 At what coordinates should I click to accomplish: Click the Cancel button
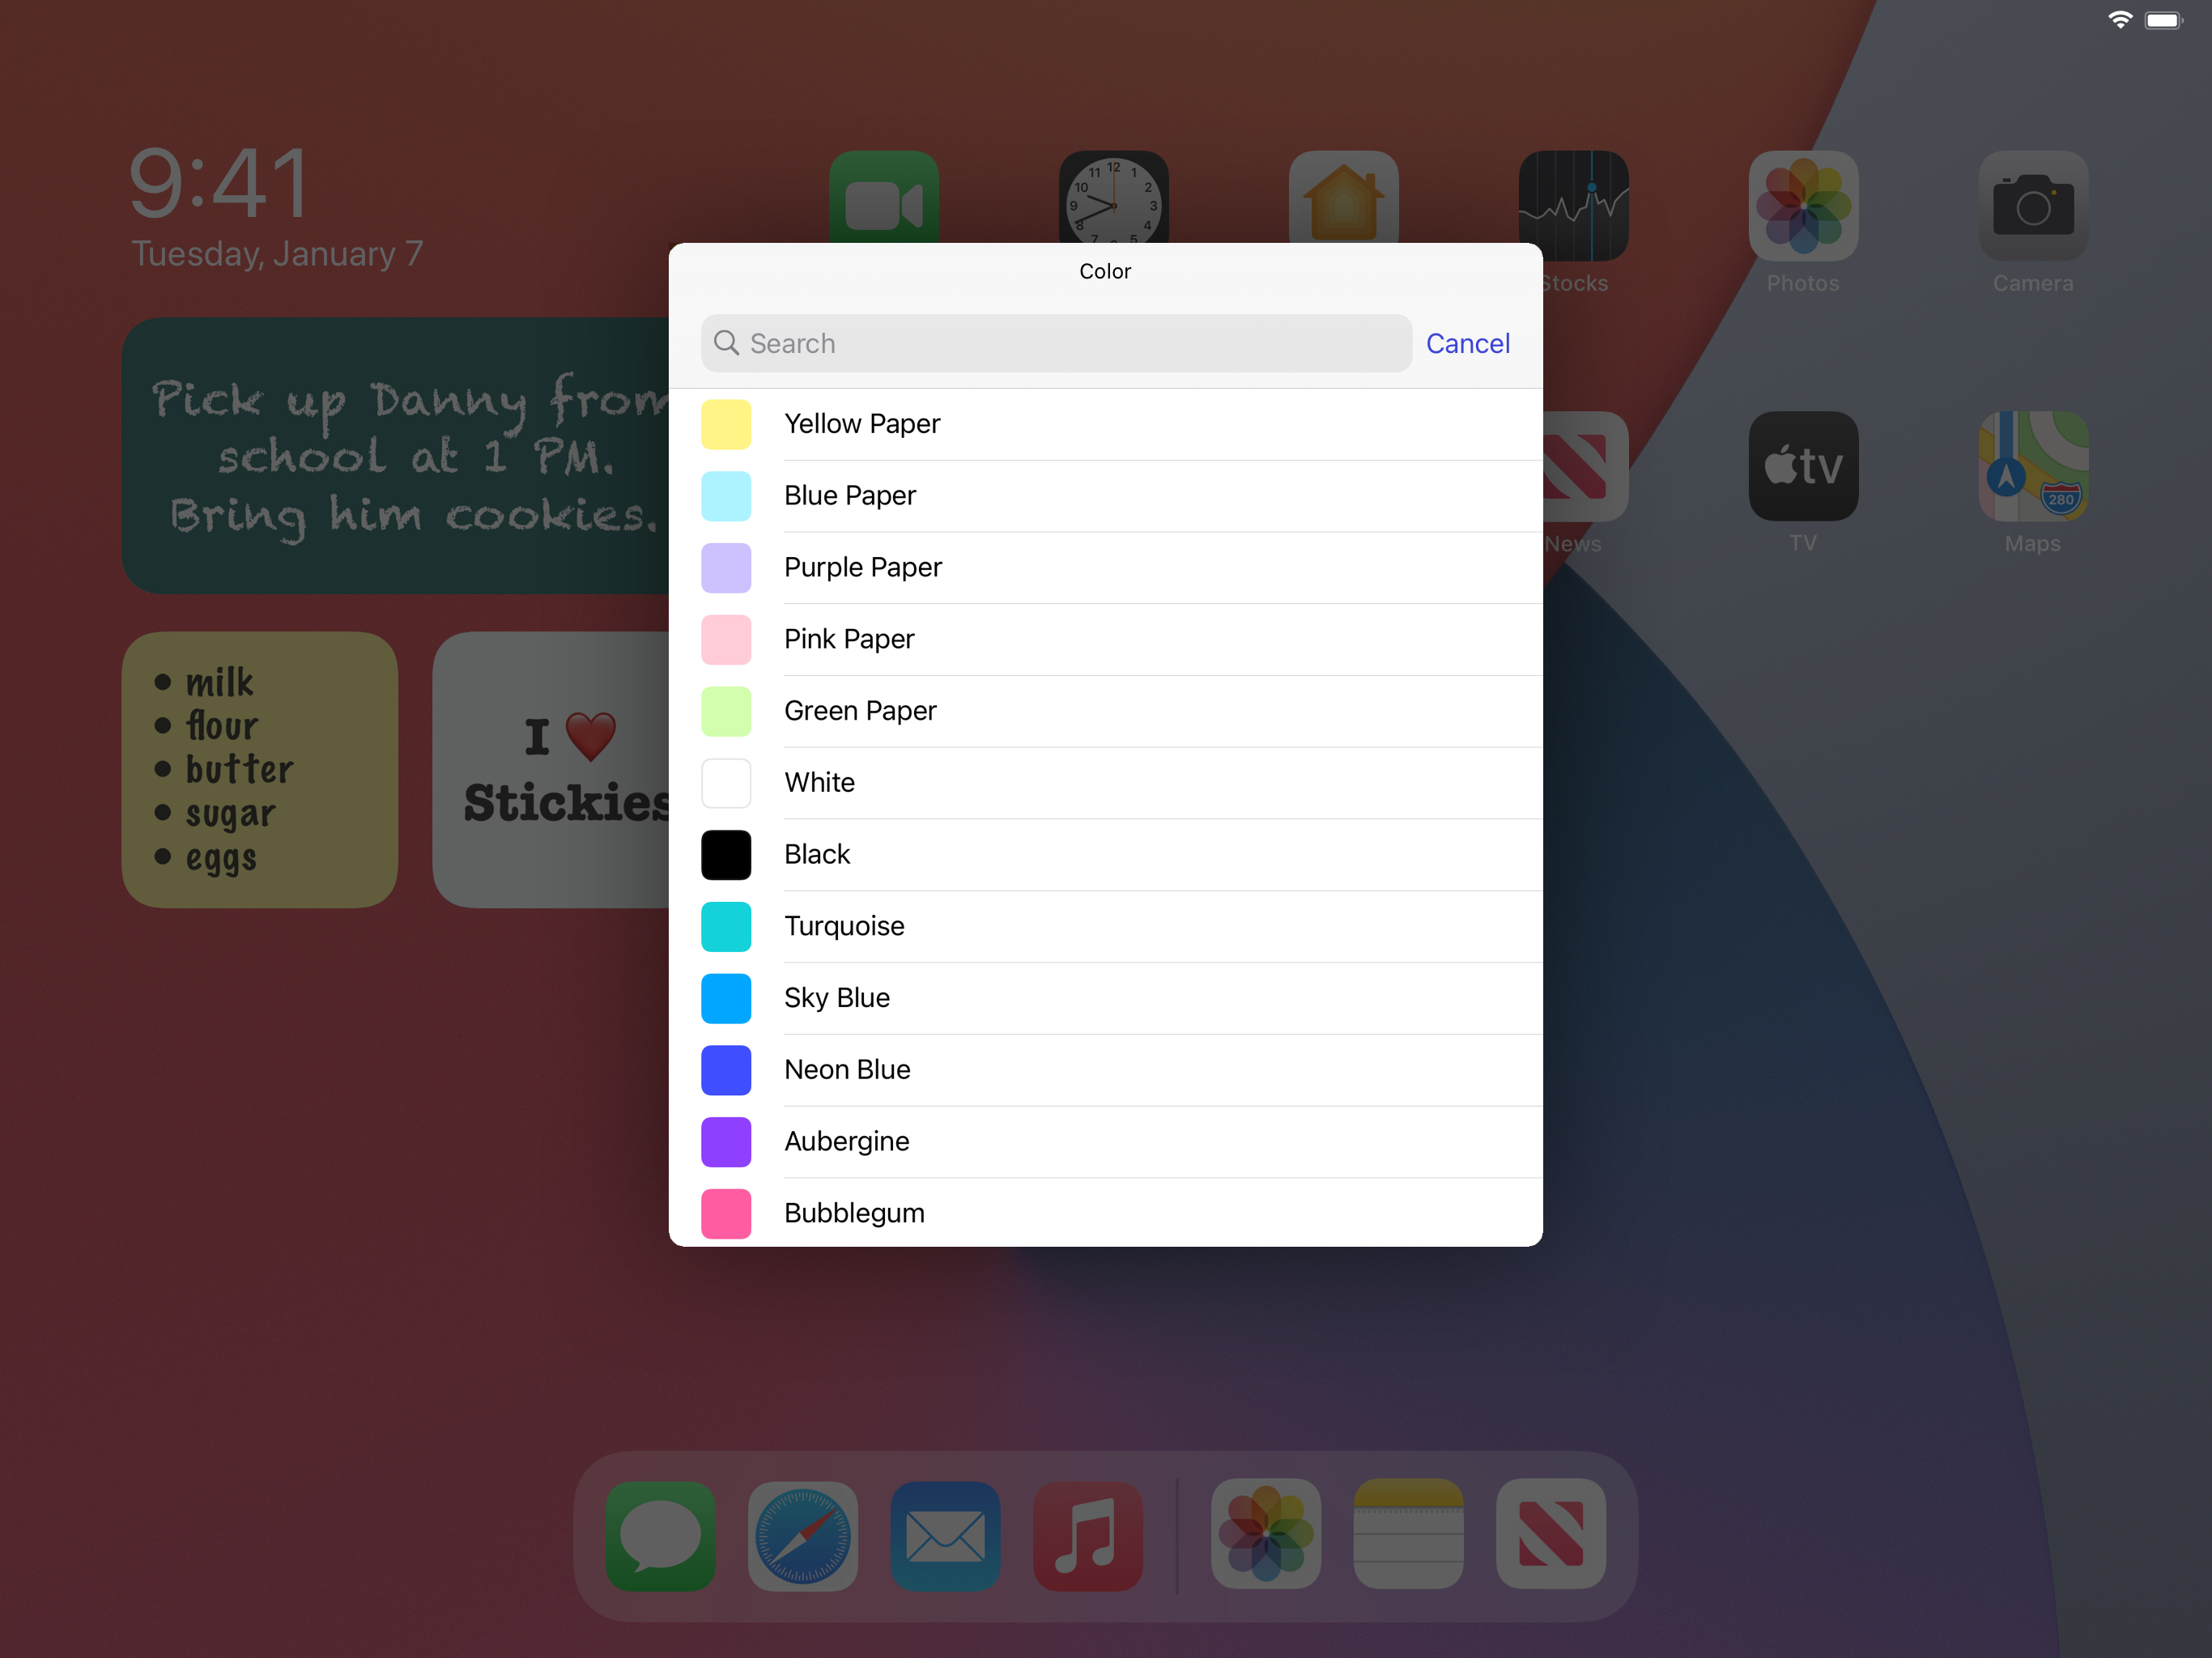1467,343
